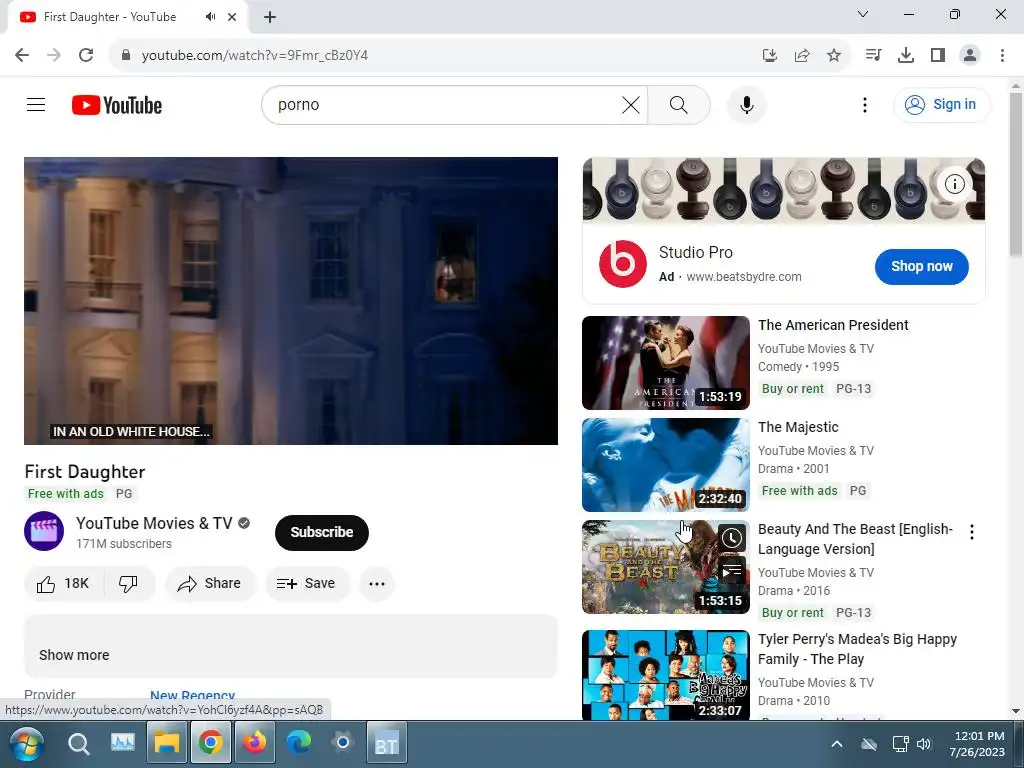The image size is (1024, 768).
Task: Open File Explorer from taskbar
Action: [167, 743]
